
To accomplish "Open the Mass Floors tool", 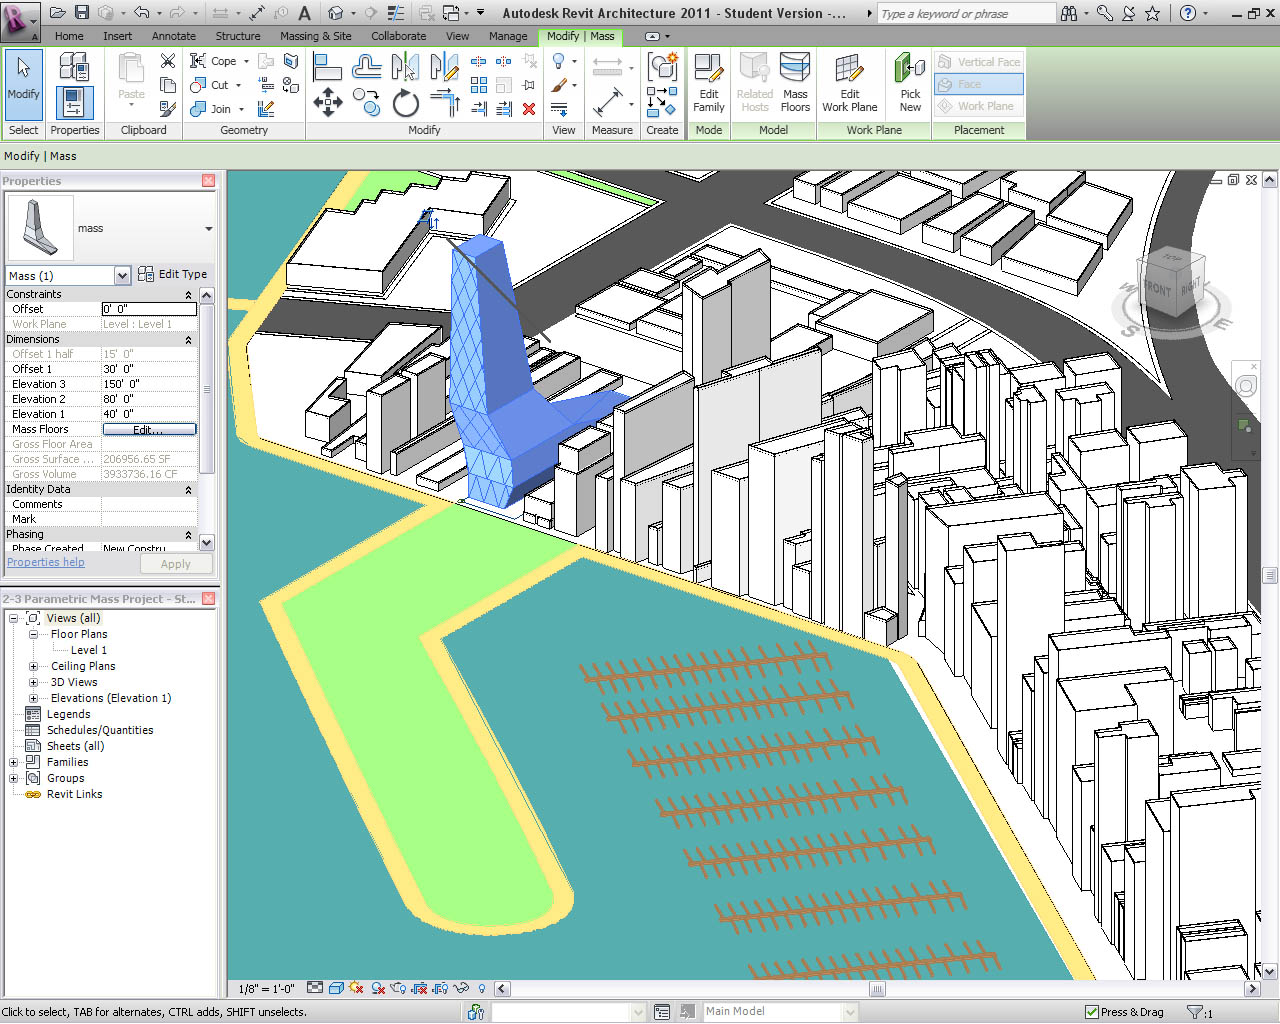I will click(795, 83).
